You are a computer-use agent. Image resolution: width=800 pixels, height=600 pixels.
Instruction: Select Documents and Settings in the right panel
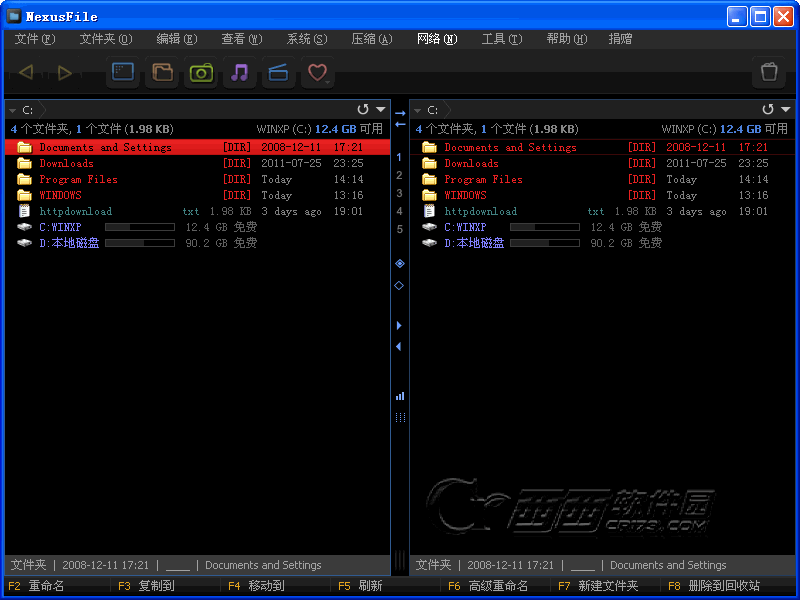[603, 147]
